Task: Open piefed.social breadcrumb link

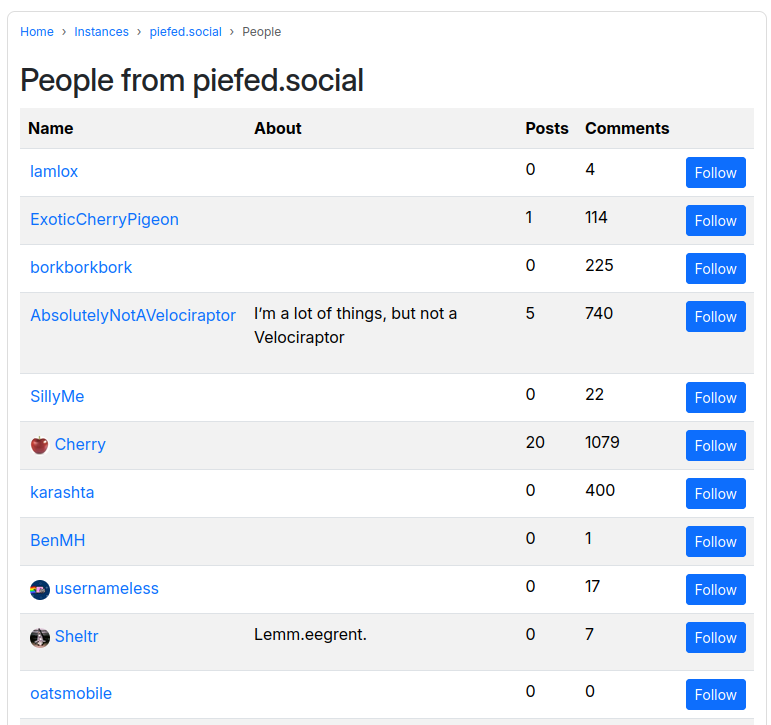Action: pyautogui.click(x=185, y=32)
